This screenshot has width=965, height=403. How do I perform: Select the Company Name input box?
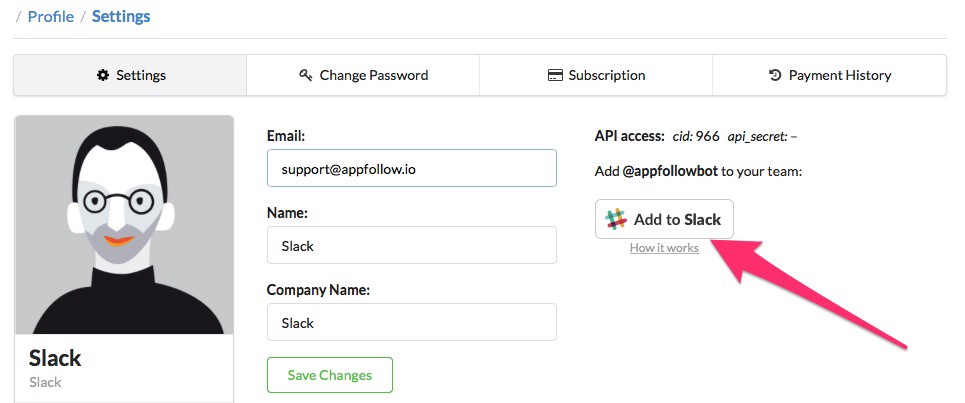tap(411, 323)
